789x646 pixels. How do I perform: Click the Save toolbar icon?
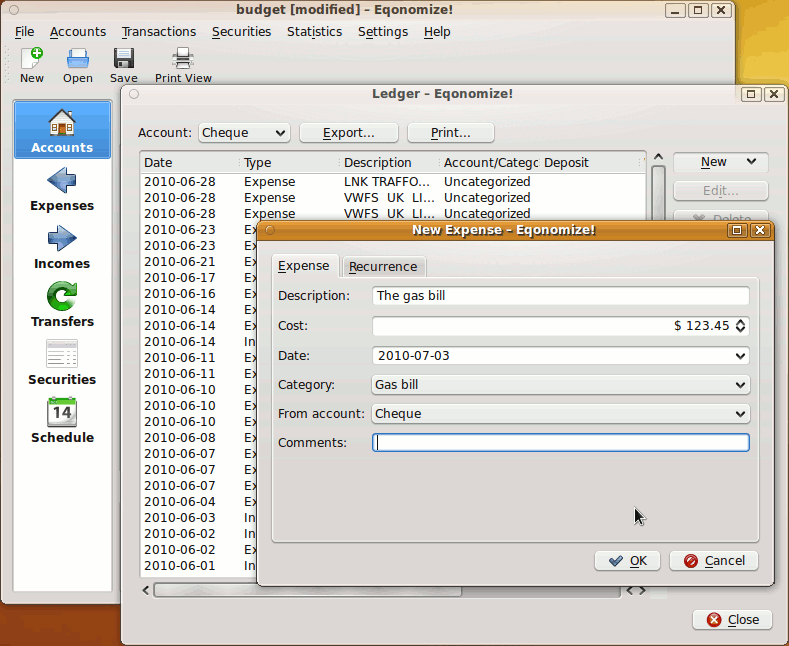pyautogui.click(x=124, y=64)
